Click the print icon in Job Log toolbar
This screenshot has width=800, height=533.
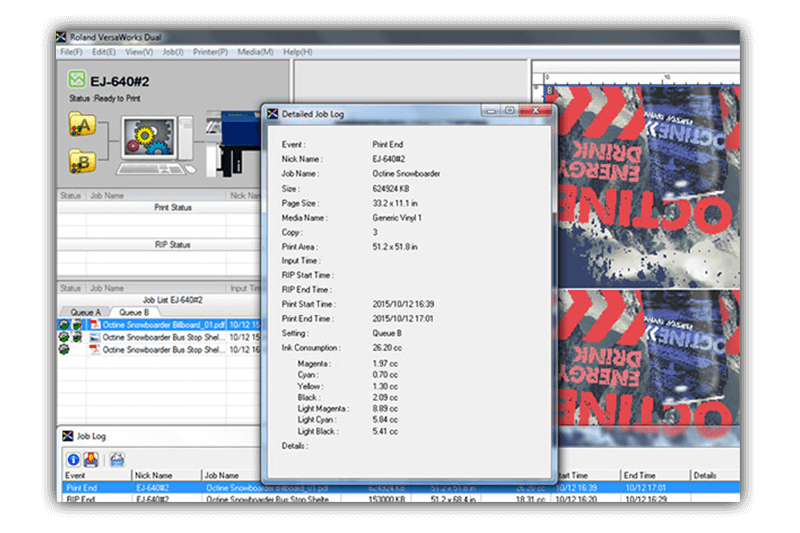tap(116, 458)
